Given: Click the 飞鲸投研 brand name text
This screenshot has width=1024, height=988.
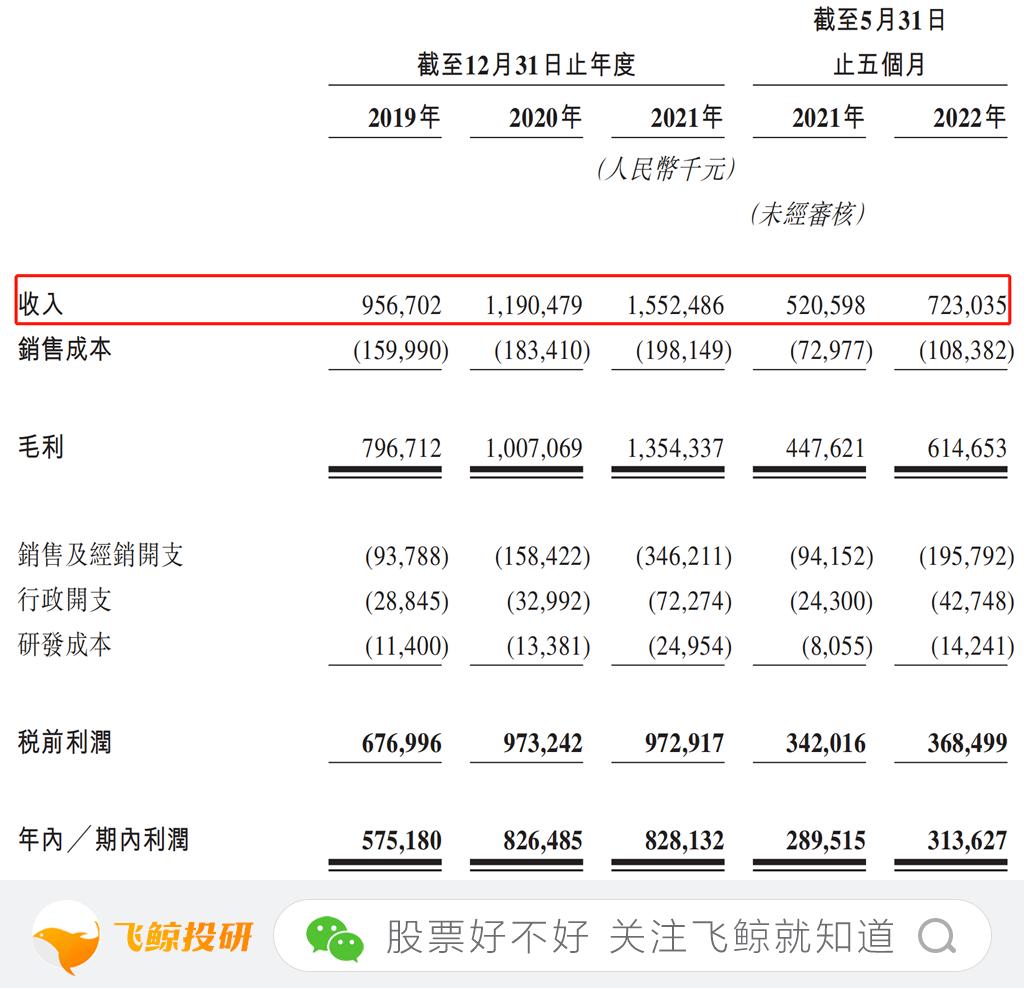Looking at the screenshot, I should (x=182, y=937).
